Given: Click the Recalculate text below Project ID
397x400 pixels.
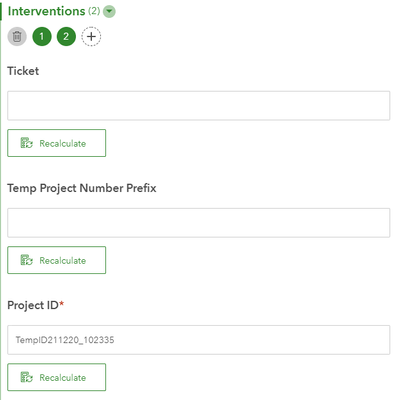Looking at the screenshot, I should [63, 378].
